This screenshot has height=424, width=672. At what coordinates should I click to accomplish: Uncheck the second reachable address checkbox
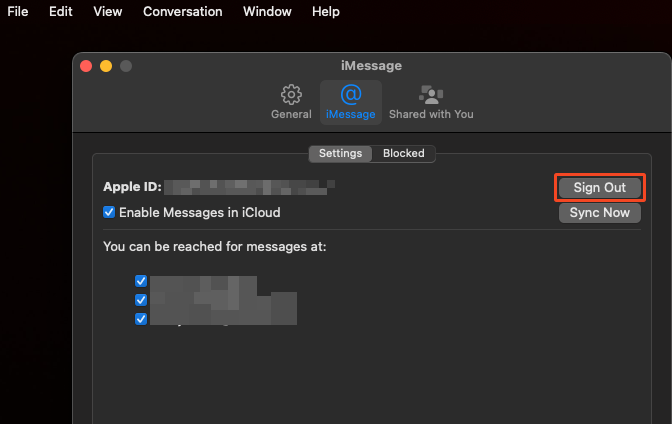141,300
